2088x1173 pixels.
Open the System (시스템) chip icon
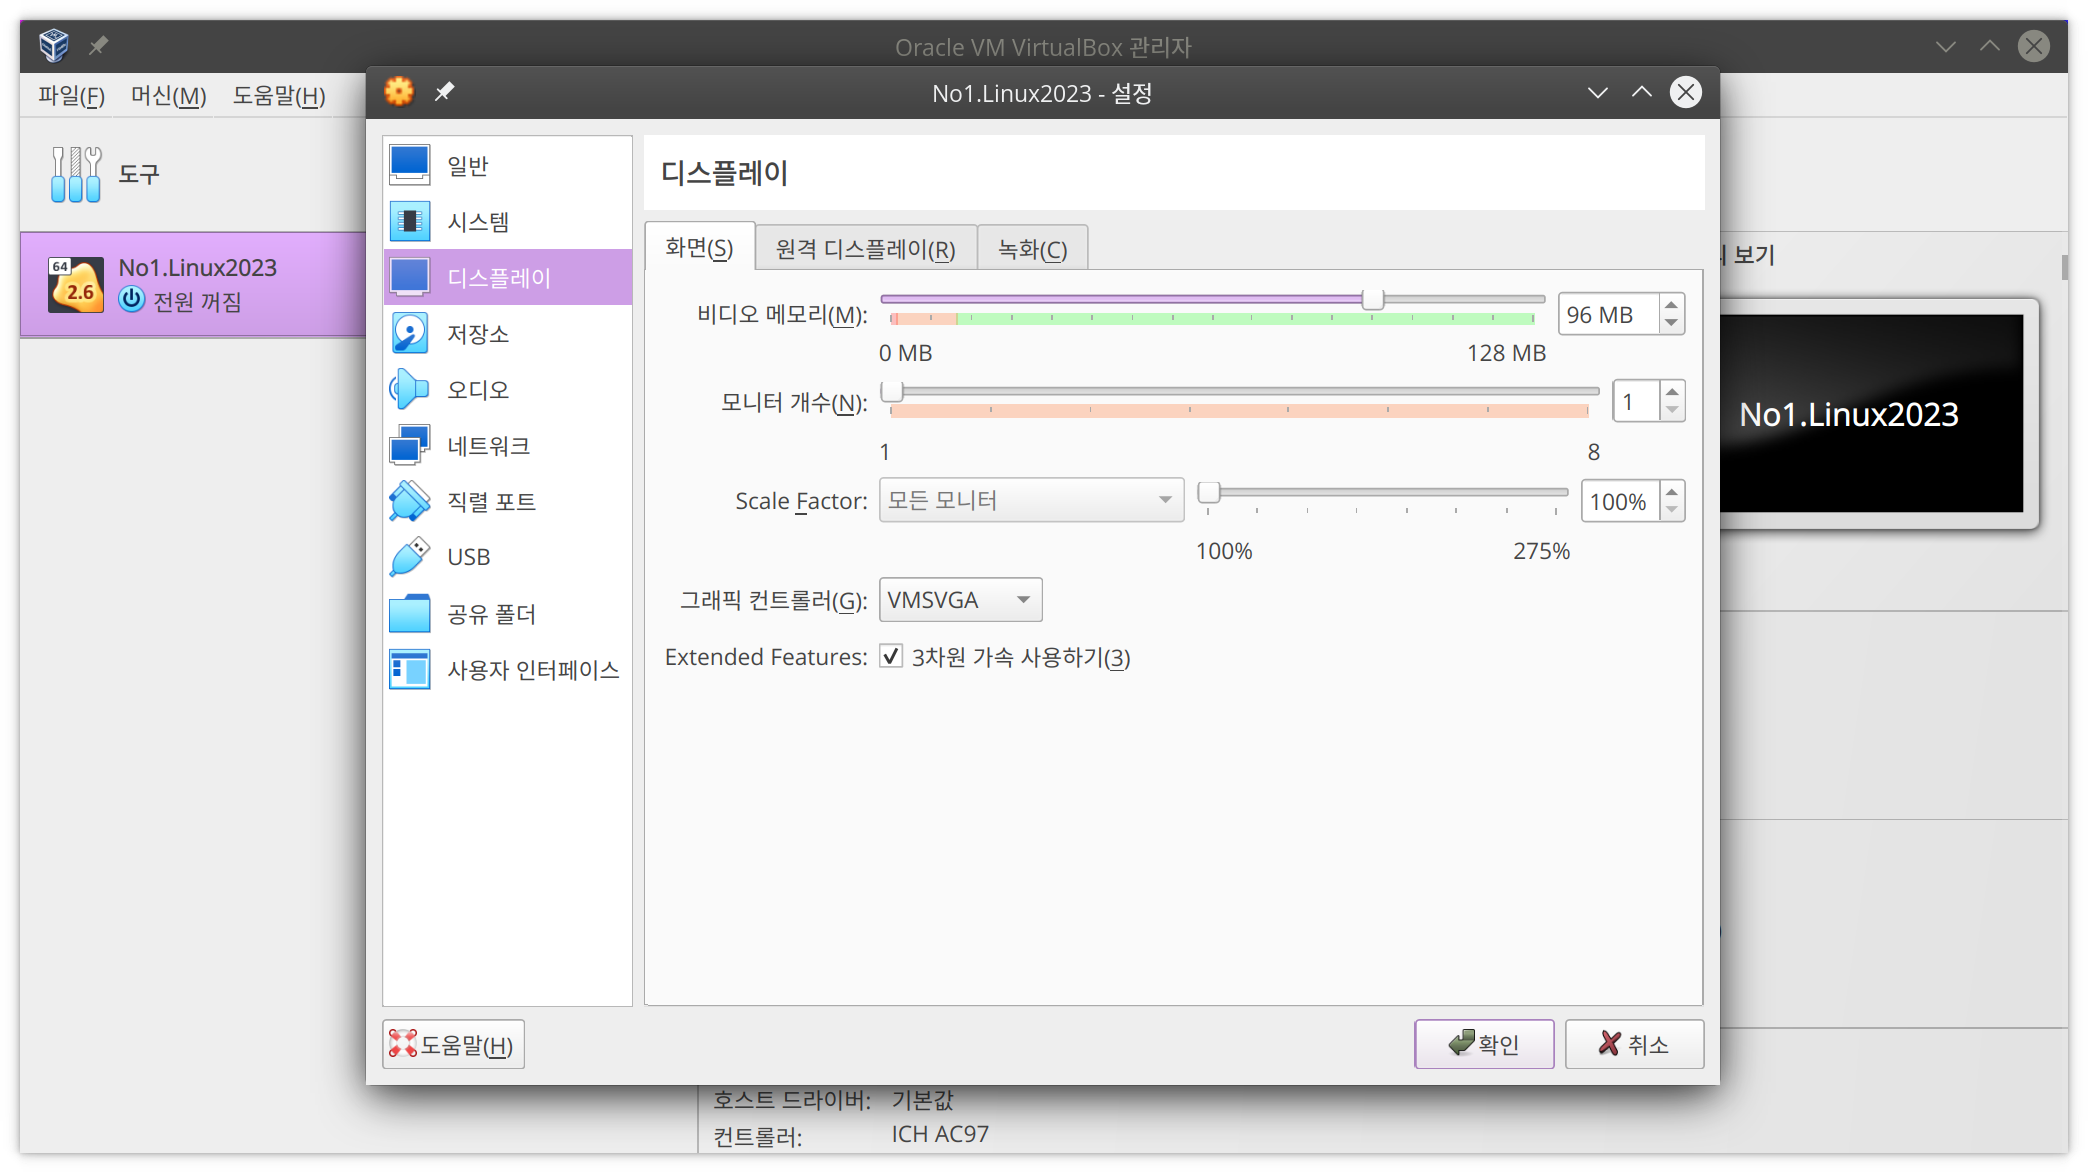pos(409,221)
